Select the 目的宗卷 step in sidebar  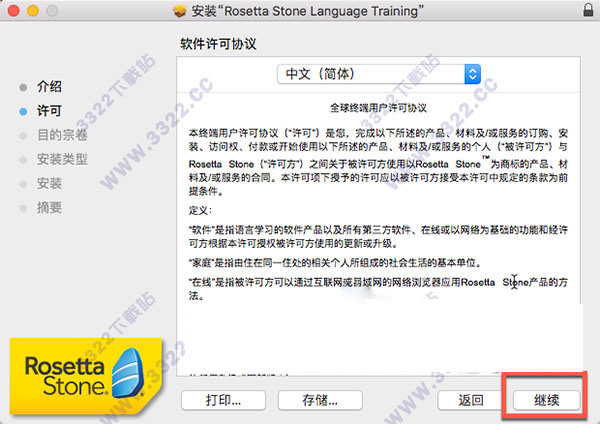point(62,135)
